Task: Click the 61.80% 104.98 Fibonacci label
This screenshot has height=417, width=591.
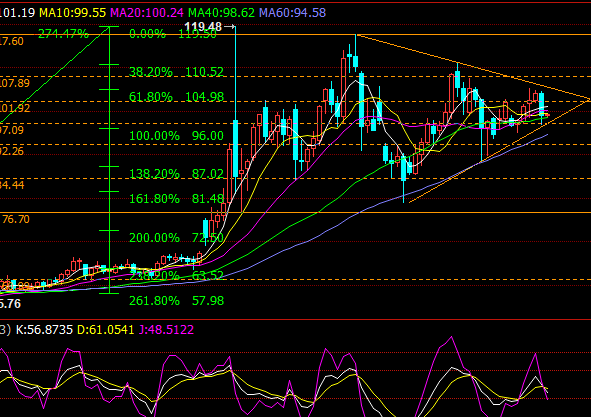Action: click(176, 97)
